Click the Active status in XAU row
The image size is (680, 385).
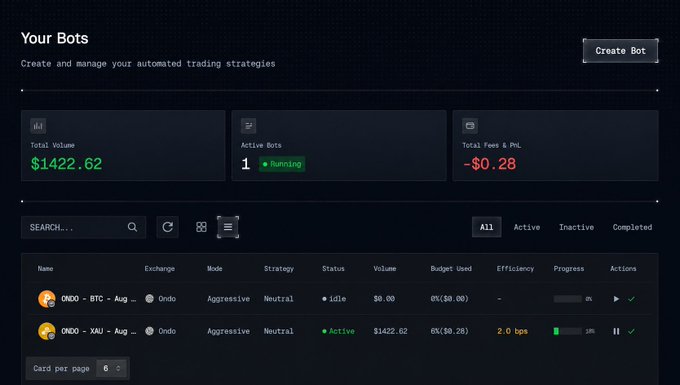pyautogui.click(x=338, y=331)
